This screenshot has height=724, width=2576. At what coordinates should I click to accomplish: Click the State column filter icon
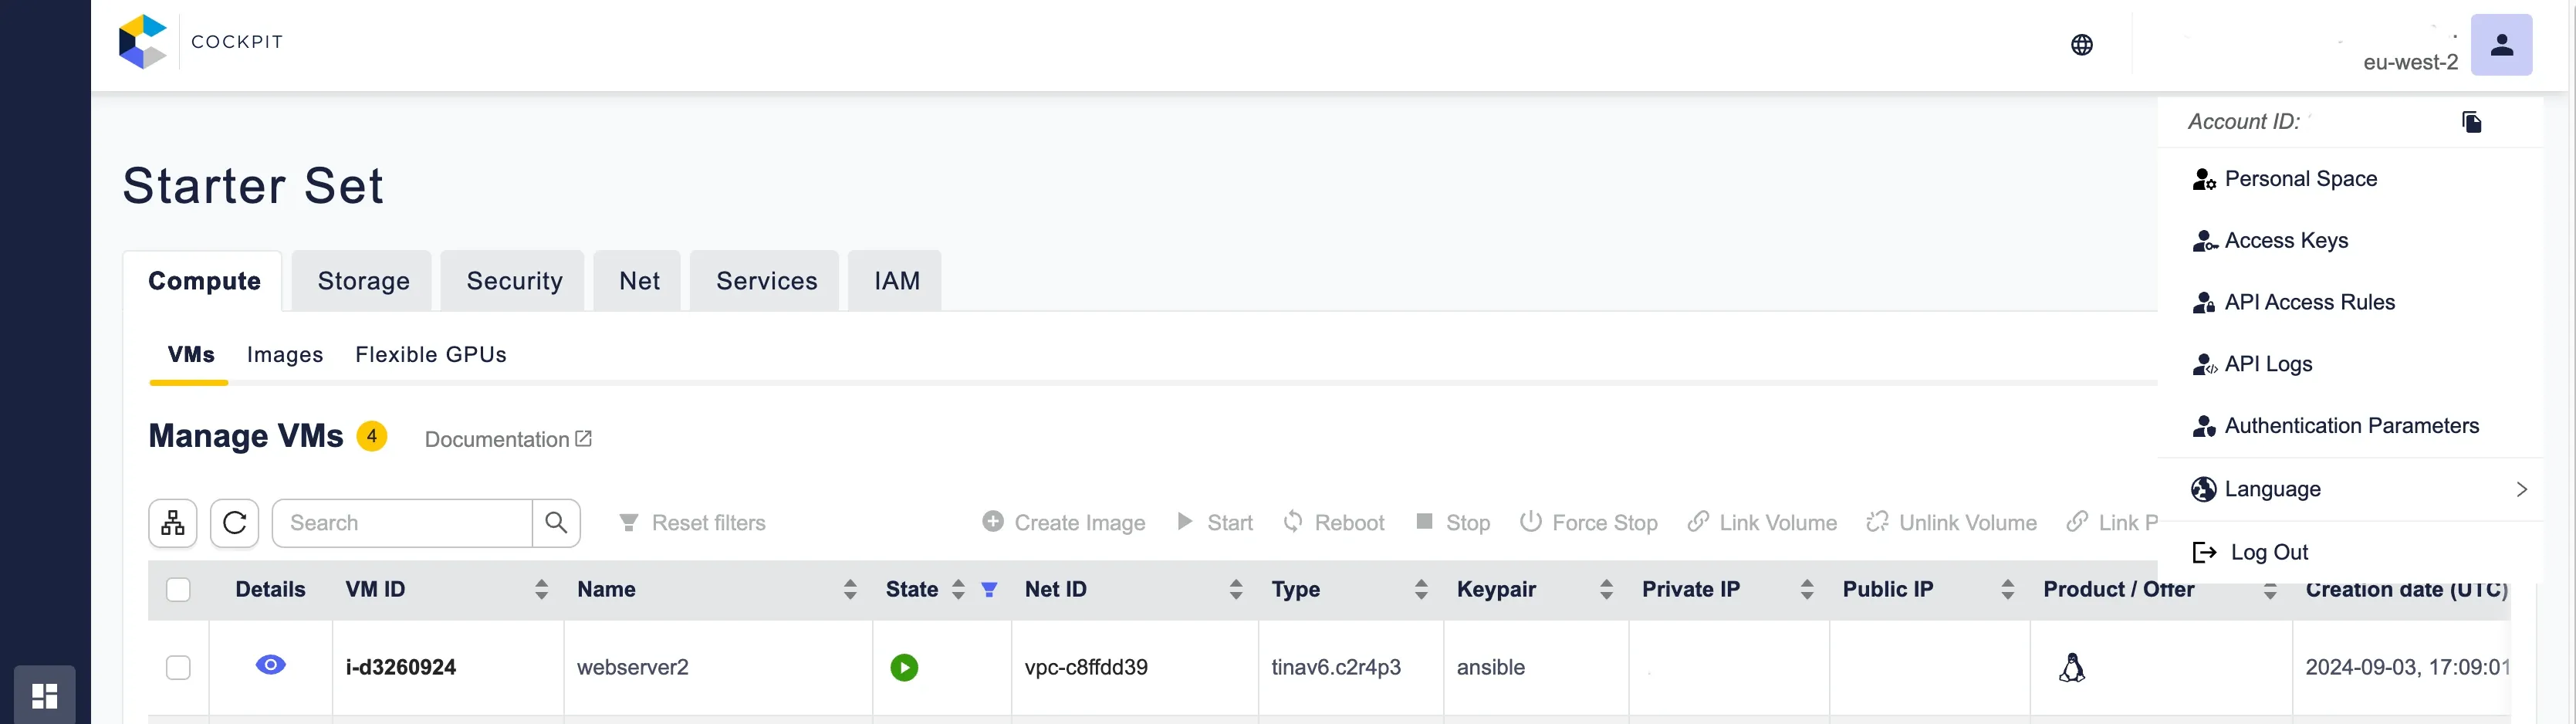coord(989,590)
